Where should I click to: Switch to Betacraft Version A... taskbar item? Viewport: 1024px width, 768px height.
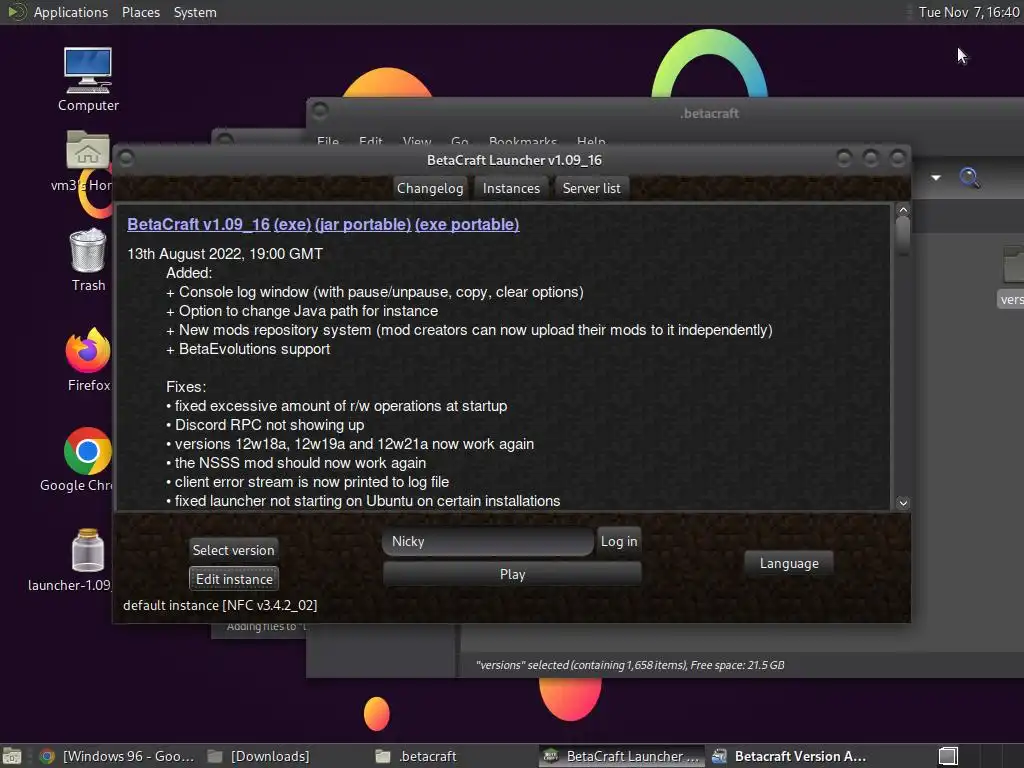(x=789, y=756)
